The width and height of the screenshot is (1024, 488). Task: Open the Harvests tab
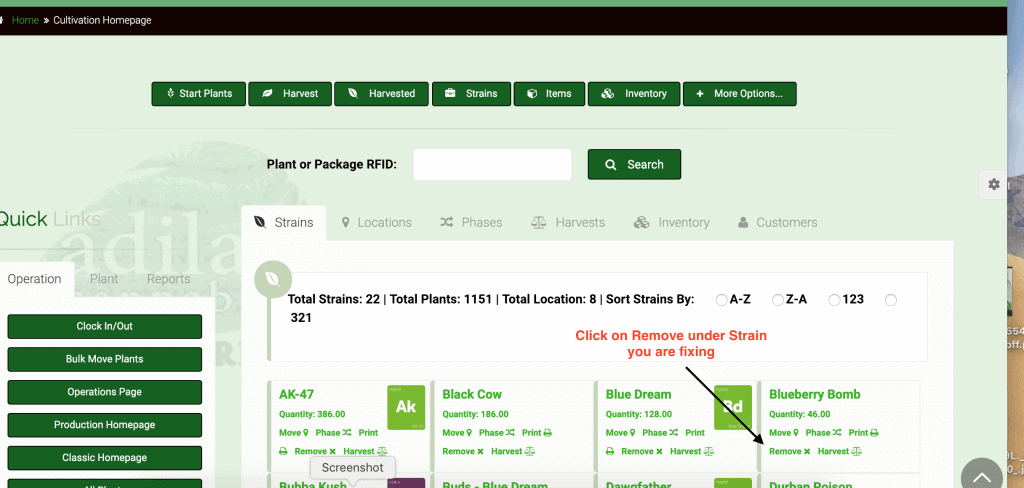tap(568, 222)
